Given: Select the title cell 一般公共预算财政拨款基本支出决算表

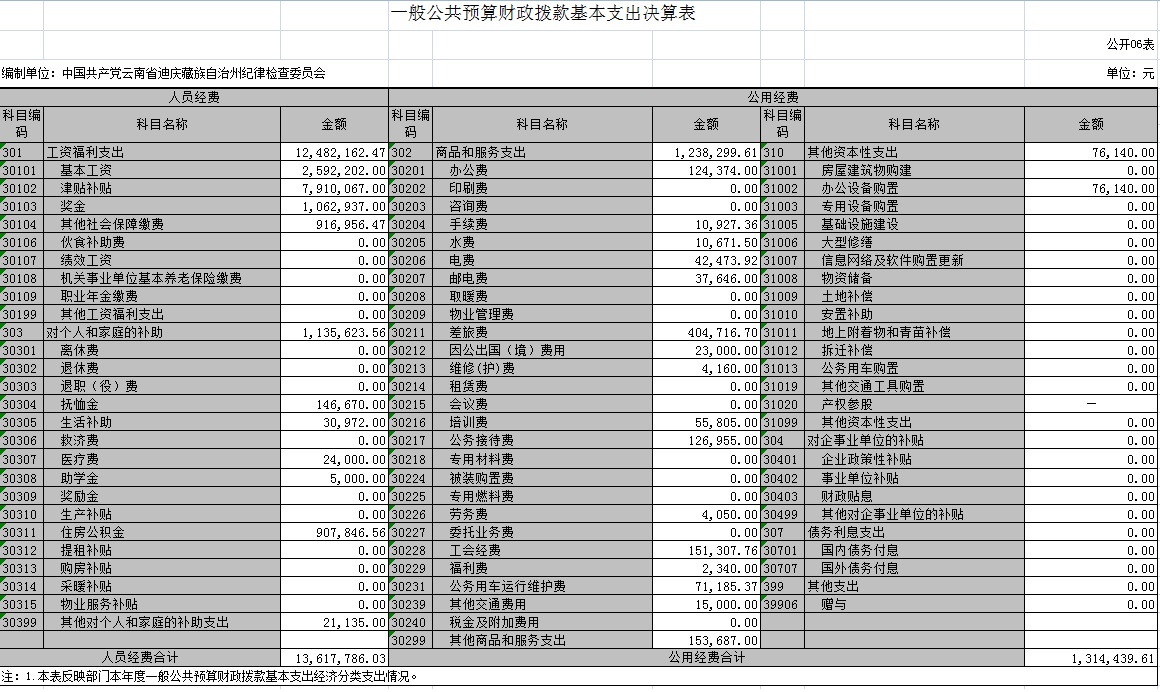Looking at the screenshot, I should click(542, 13).
